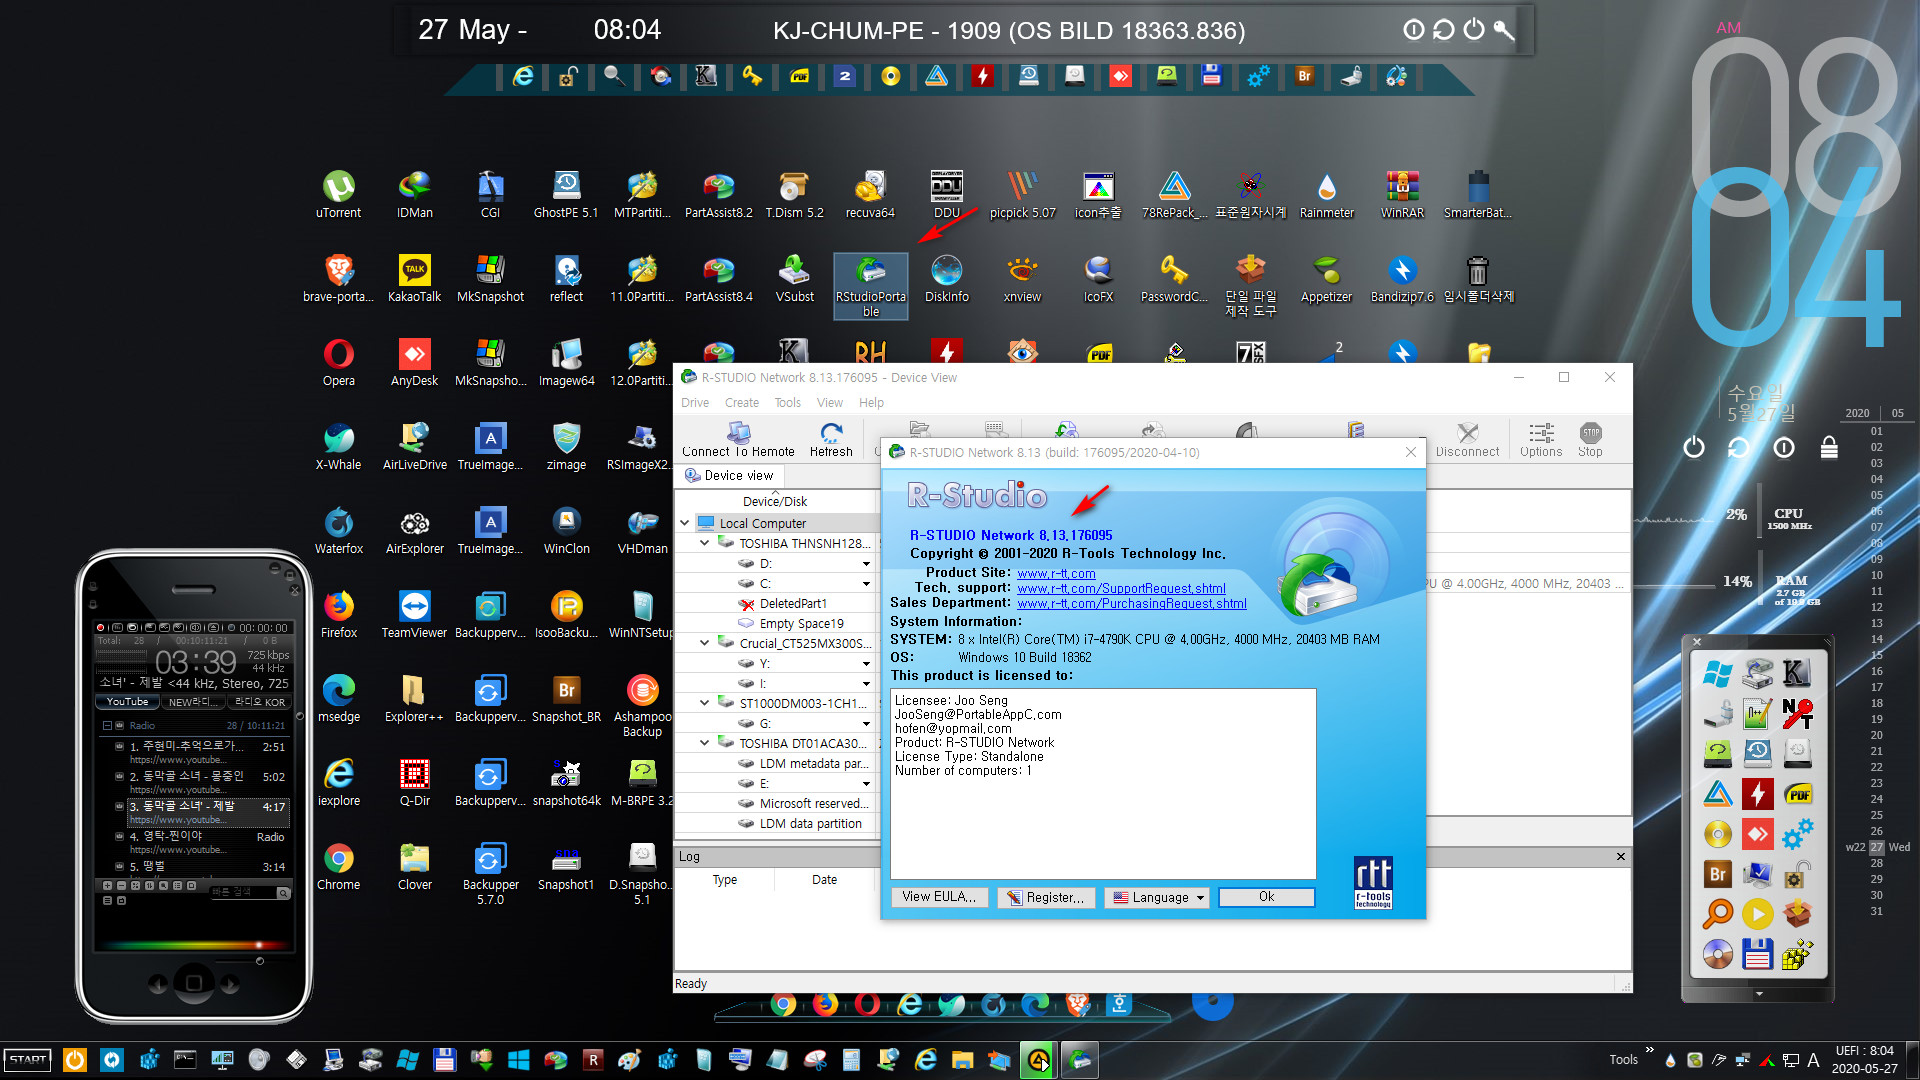Select the Device view tab
Viewport: 1920px width, 1080px height.
pos(729,476)
